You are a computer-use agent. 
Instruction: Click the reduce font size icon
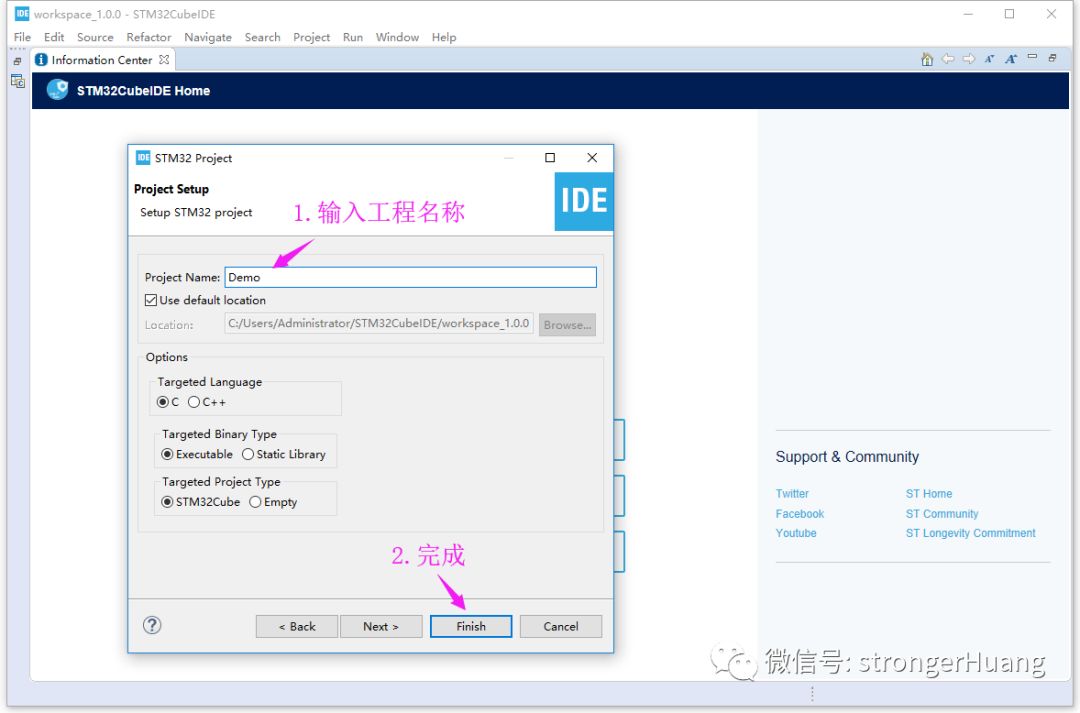click(x=990, y=59)
